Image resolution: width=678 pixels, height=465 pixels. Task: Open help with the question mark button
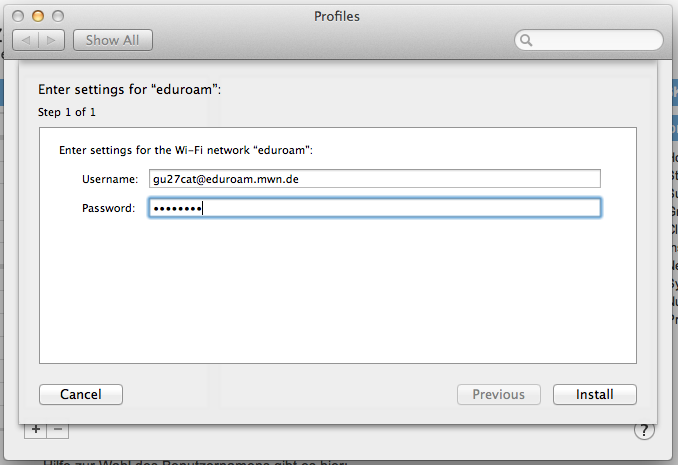click(x=645, y=431)
